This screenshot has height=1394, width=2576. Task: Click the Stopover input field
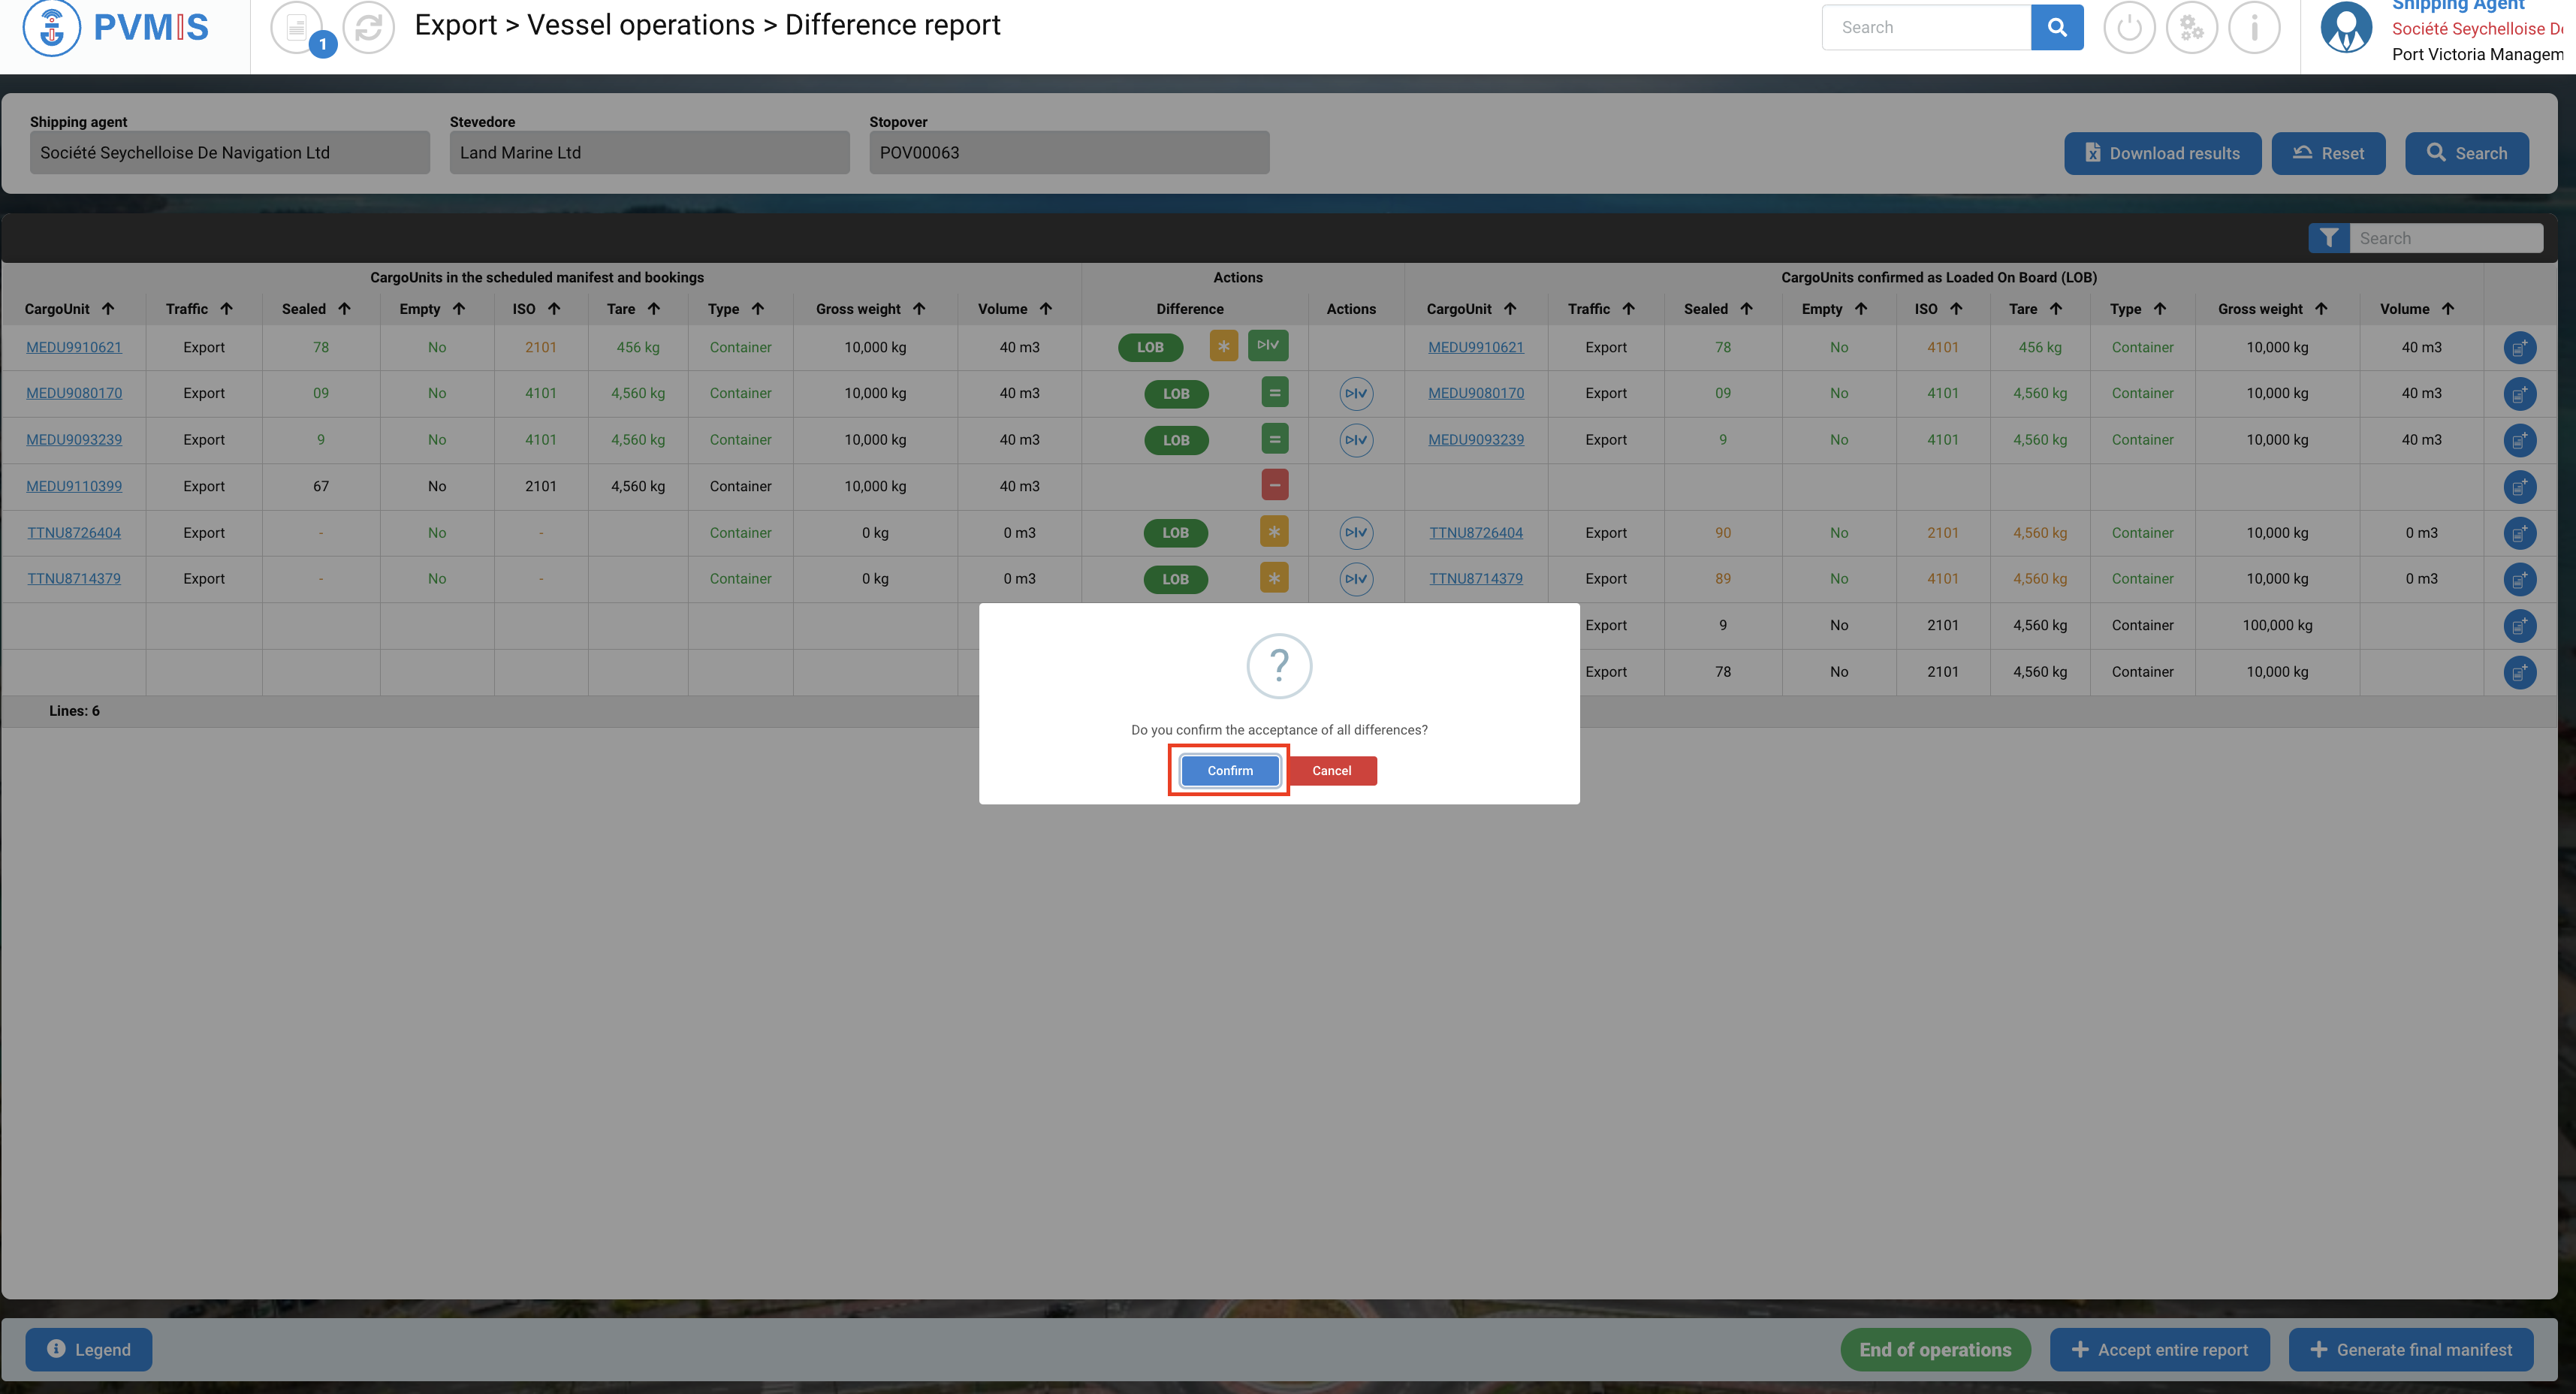[x=1068, y=153]
